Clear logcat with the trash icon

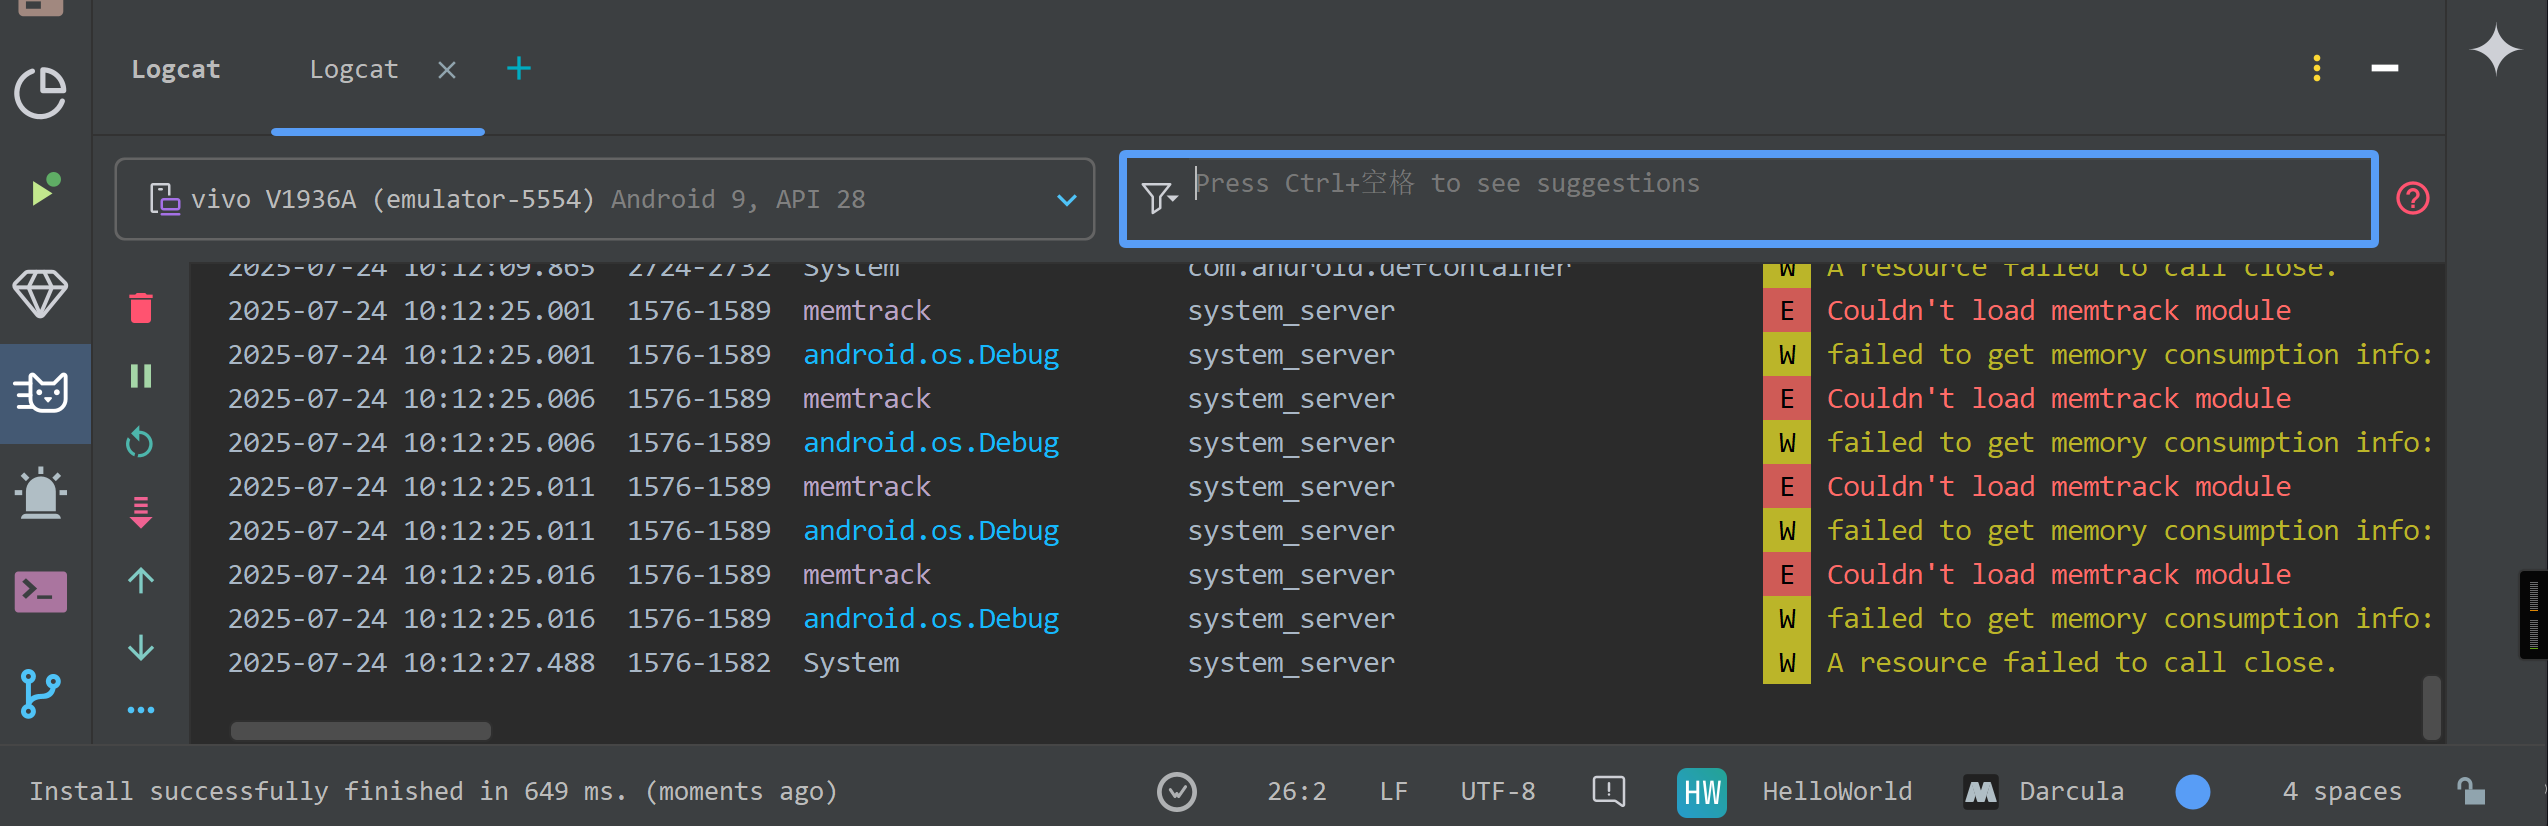click(141, 308)
